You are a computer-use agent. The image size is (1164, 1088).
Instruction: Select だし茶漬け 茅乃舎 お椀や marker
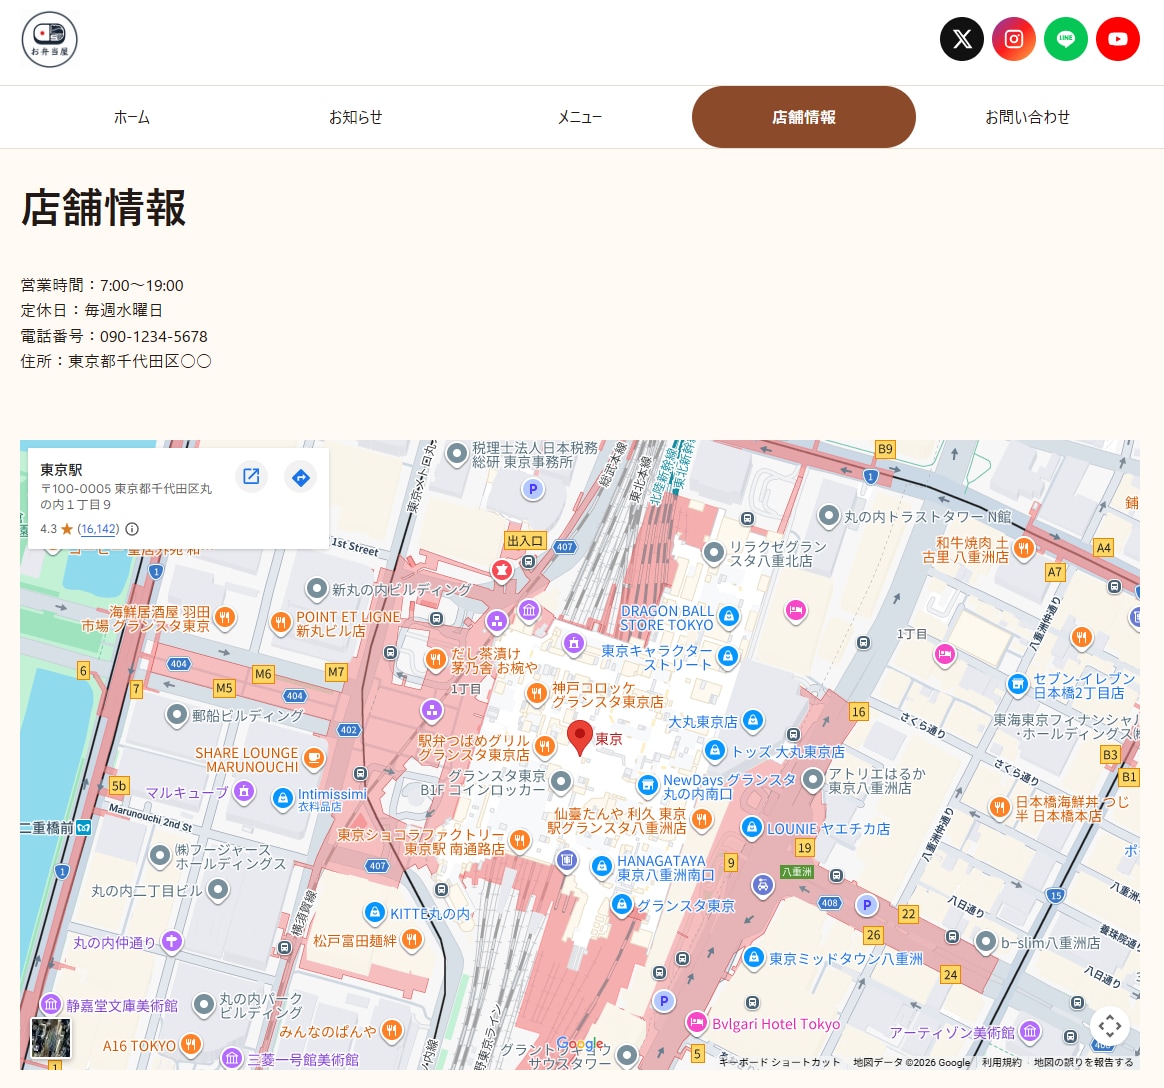pyautogui.click(x=436, y=658)
